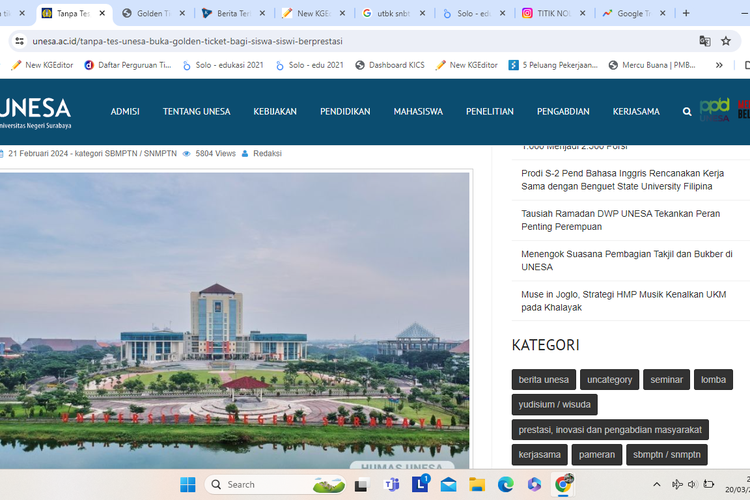Image resolution: width=750 pixels, height=500 pixels.
Task: Open a new browser tab
Action: [x=686, y=14]
